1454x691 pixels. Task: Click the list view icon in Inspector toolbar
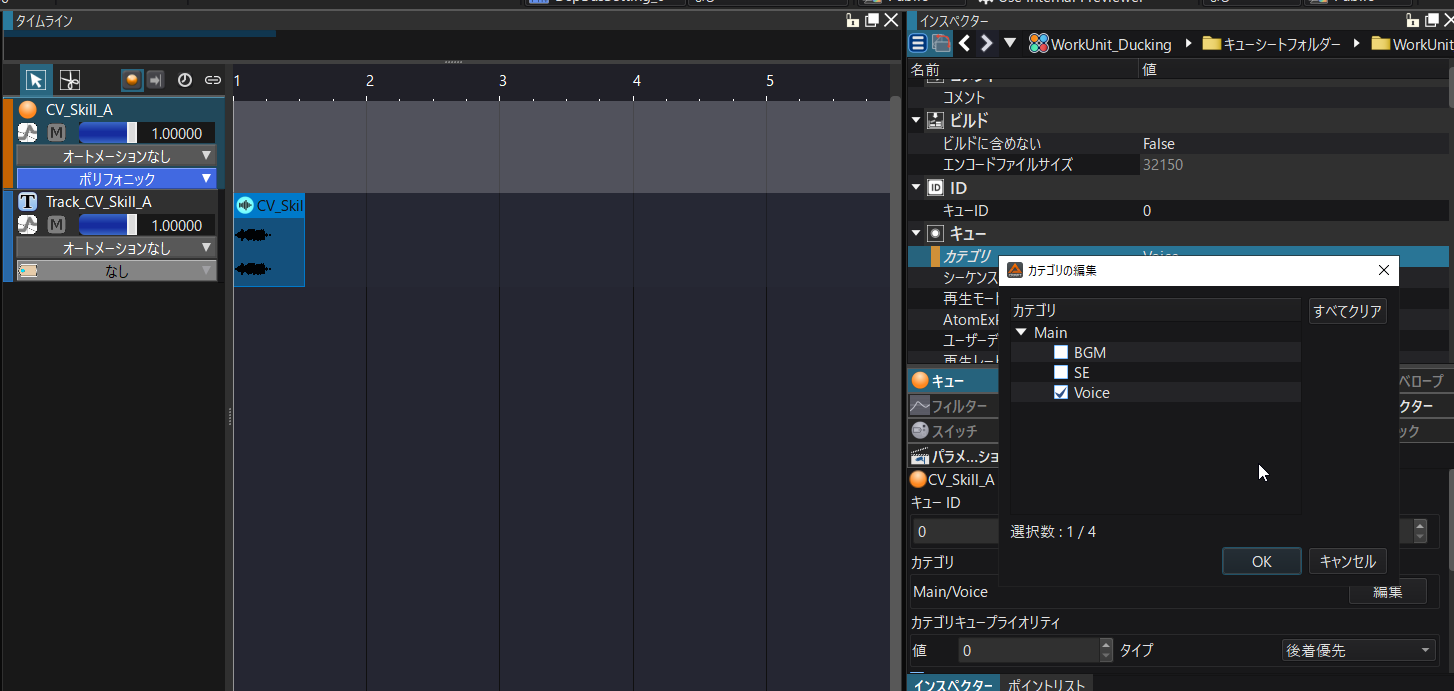(917, 43)
